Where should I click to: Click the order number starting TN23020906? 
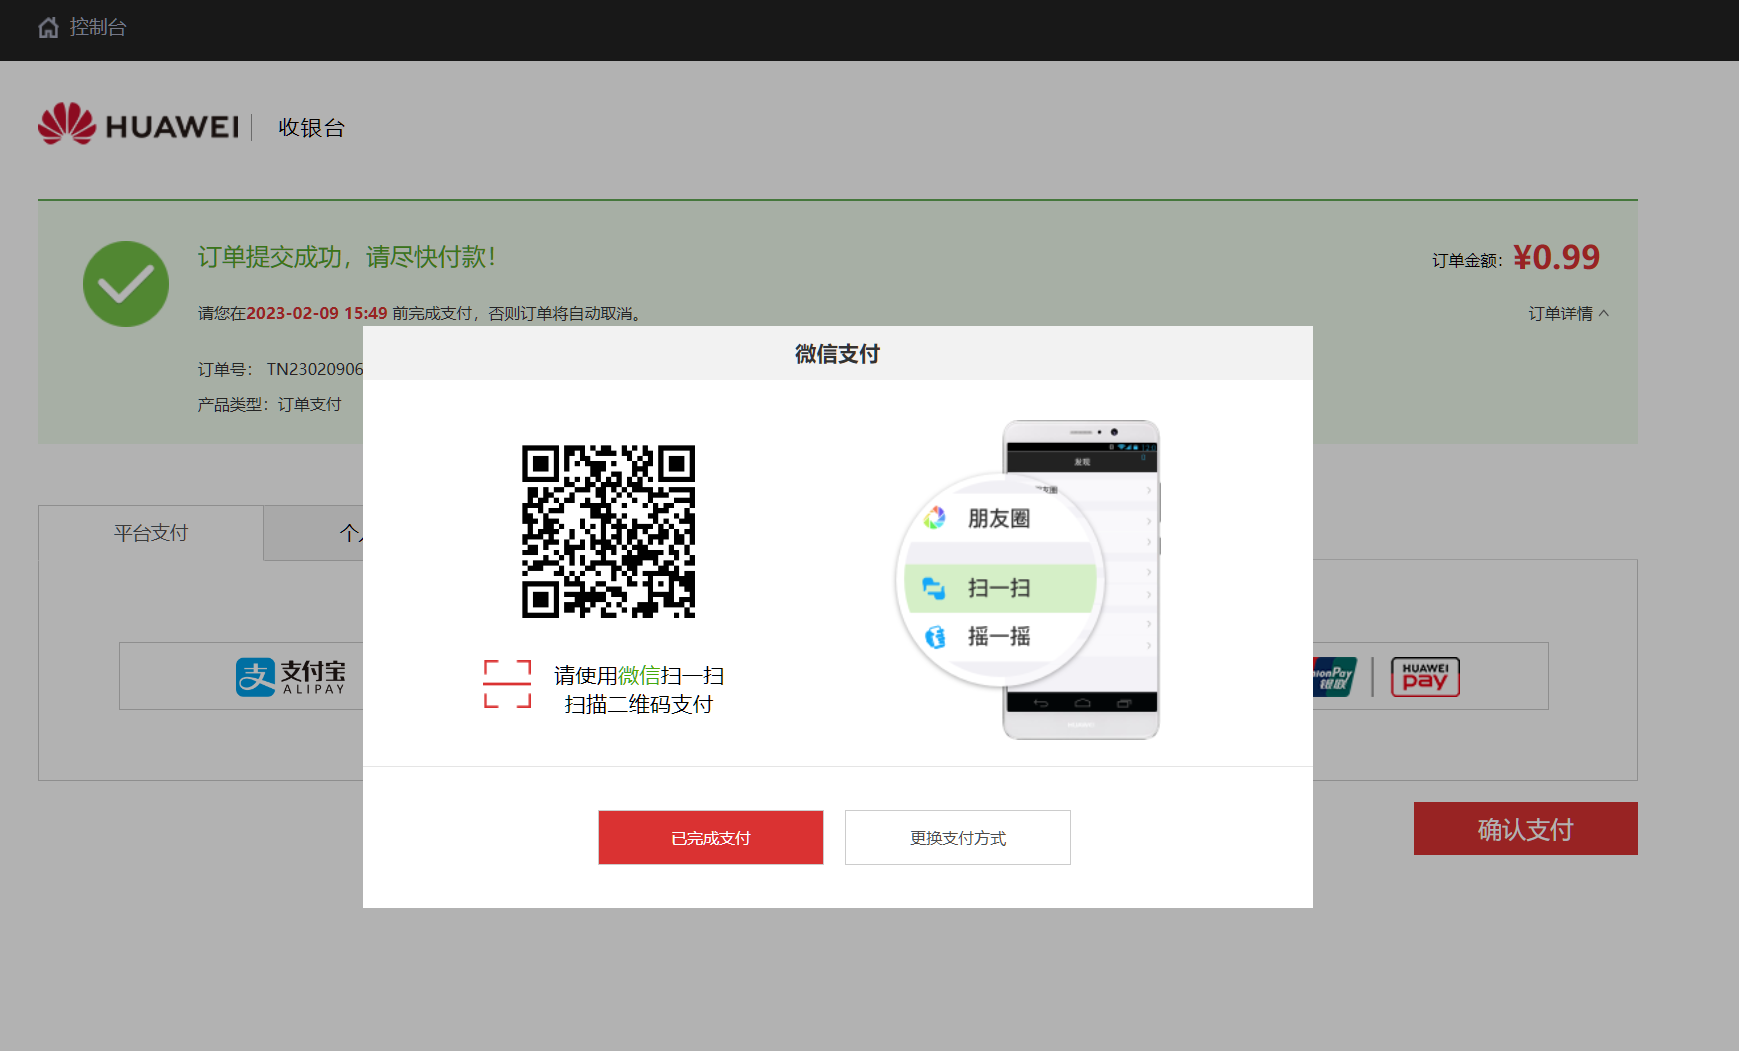coord(315,369)
